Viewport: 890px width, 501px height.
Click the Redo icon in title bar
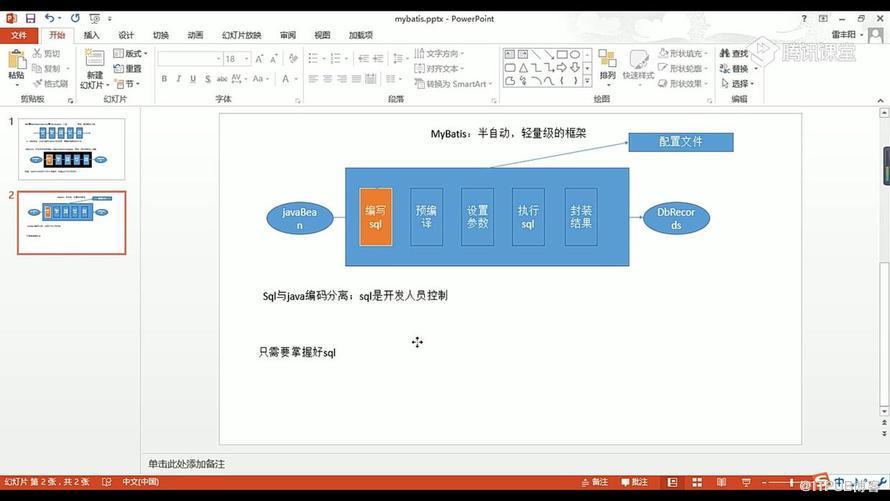(x=75, y=18)
